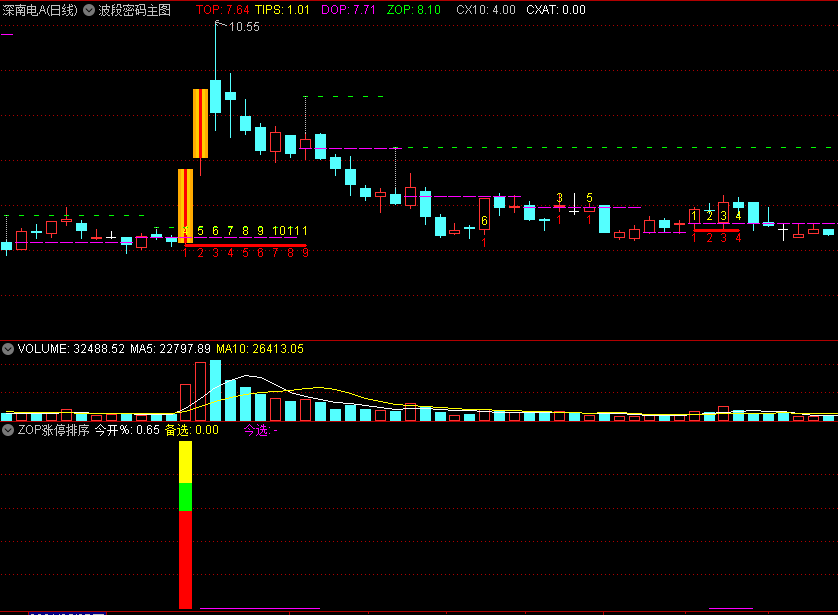
Task: Click the lower orange limit-up candle
Action: (185, 206)
